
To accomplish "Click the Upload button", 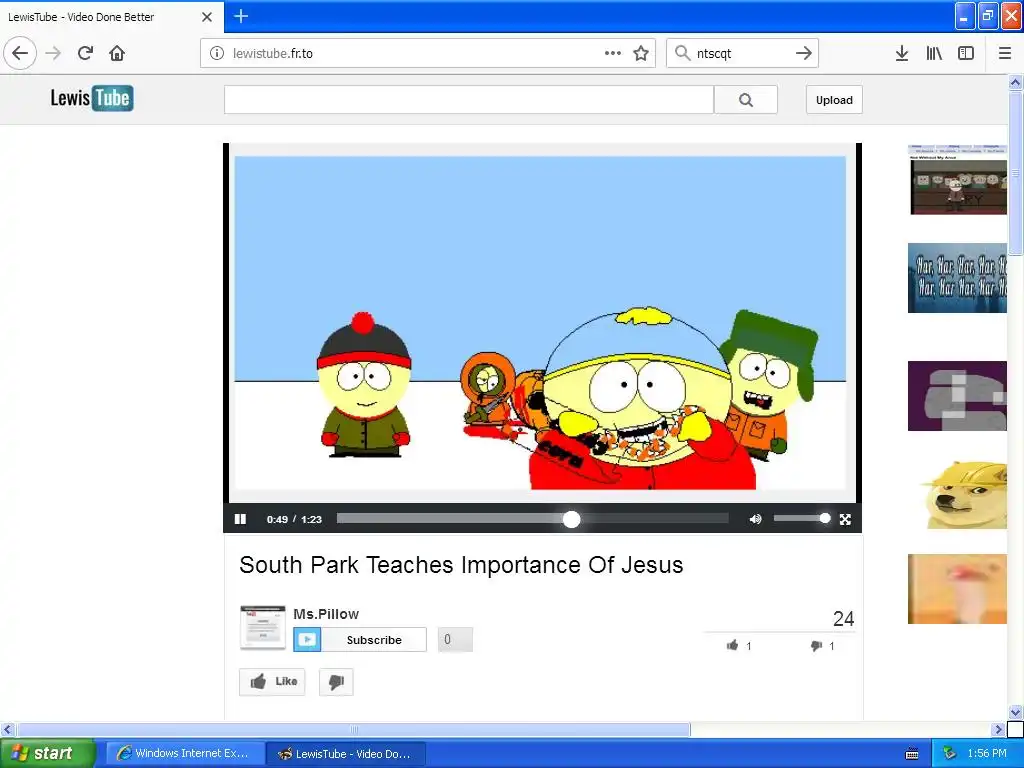I will click(x=834, y=100).
